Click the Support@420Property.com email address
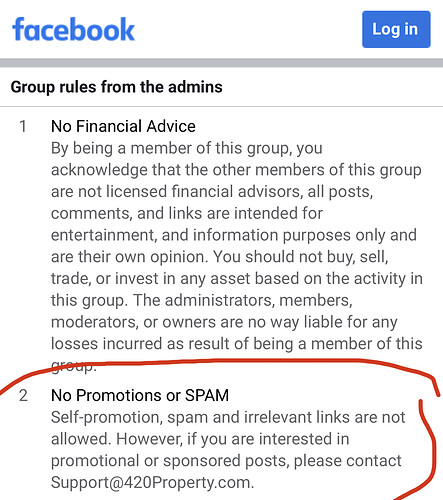The width and height of the screenshot is (443, 500). (x=152, y=482)
